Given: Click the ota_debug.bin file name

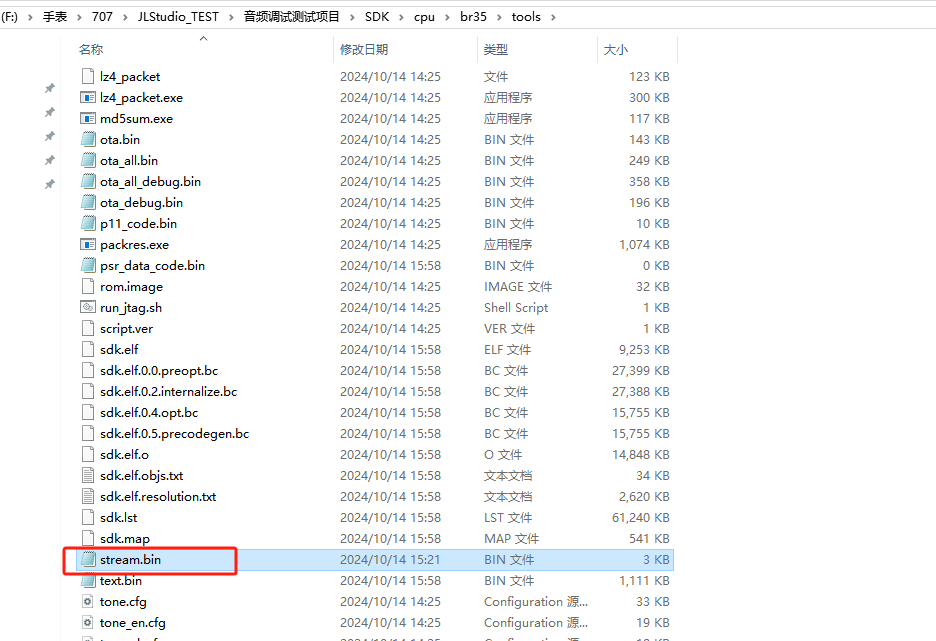Looking at the screenshot, I should pos(141,202).
